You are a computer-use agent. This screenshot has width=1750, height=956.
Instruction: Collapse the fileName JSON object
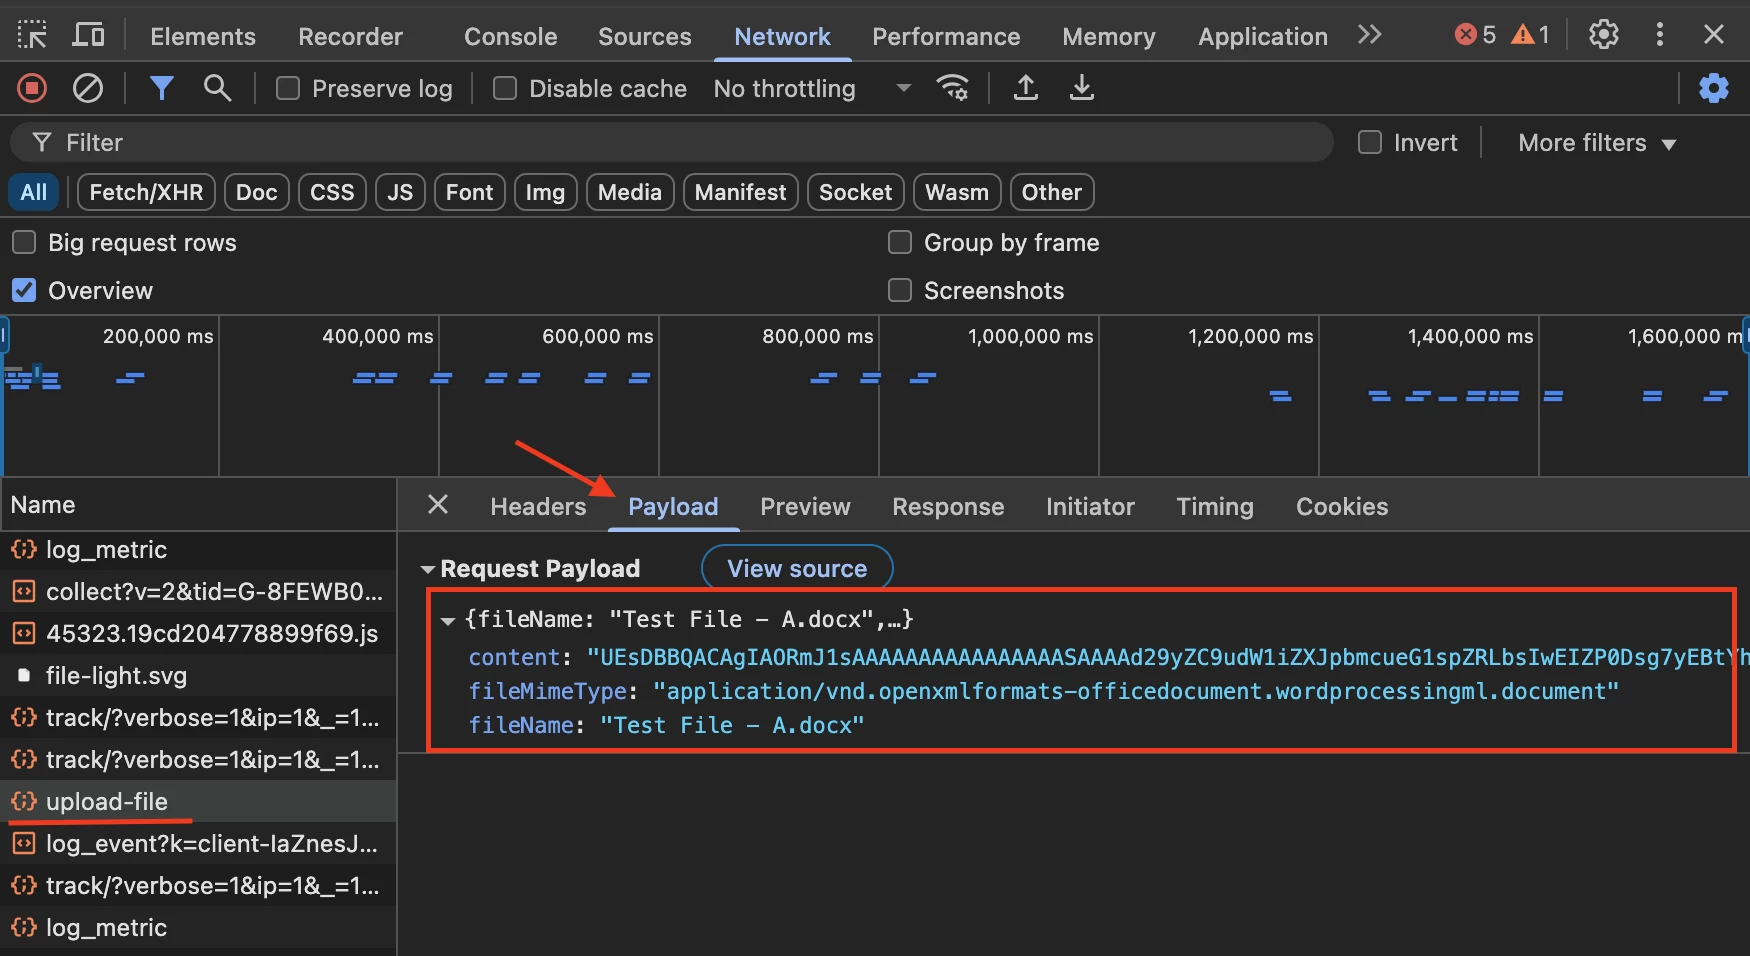[448, 620]
